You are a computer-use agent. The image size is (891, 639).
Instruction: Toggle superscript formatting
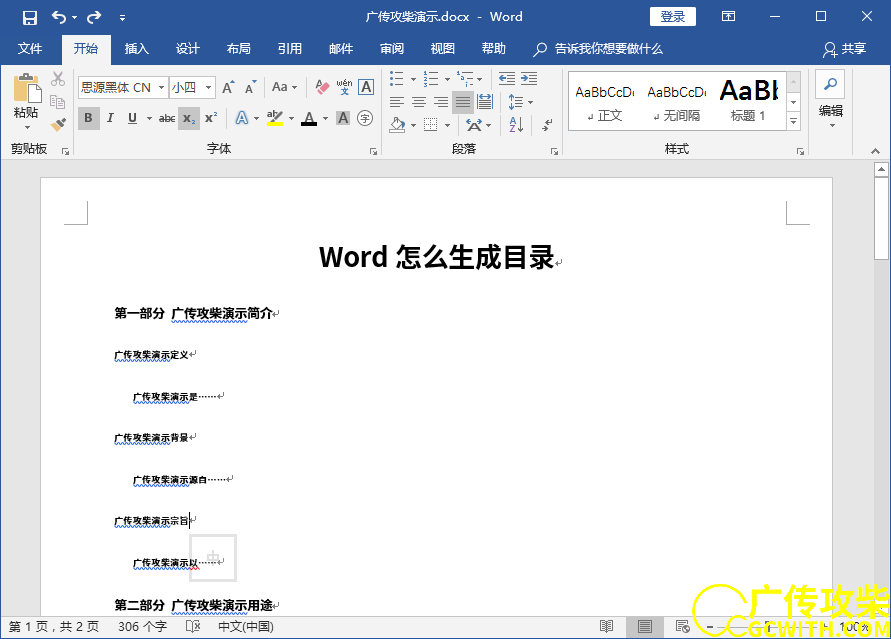pyautogui.click(x=211, y=118)
